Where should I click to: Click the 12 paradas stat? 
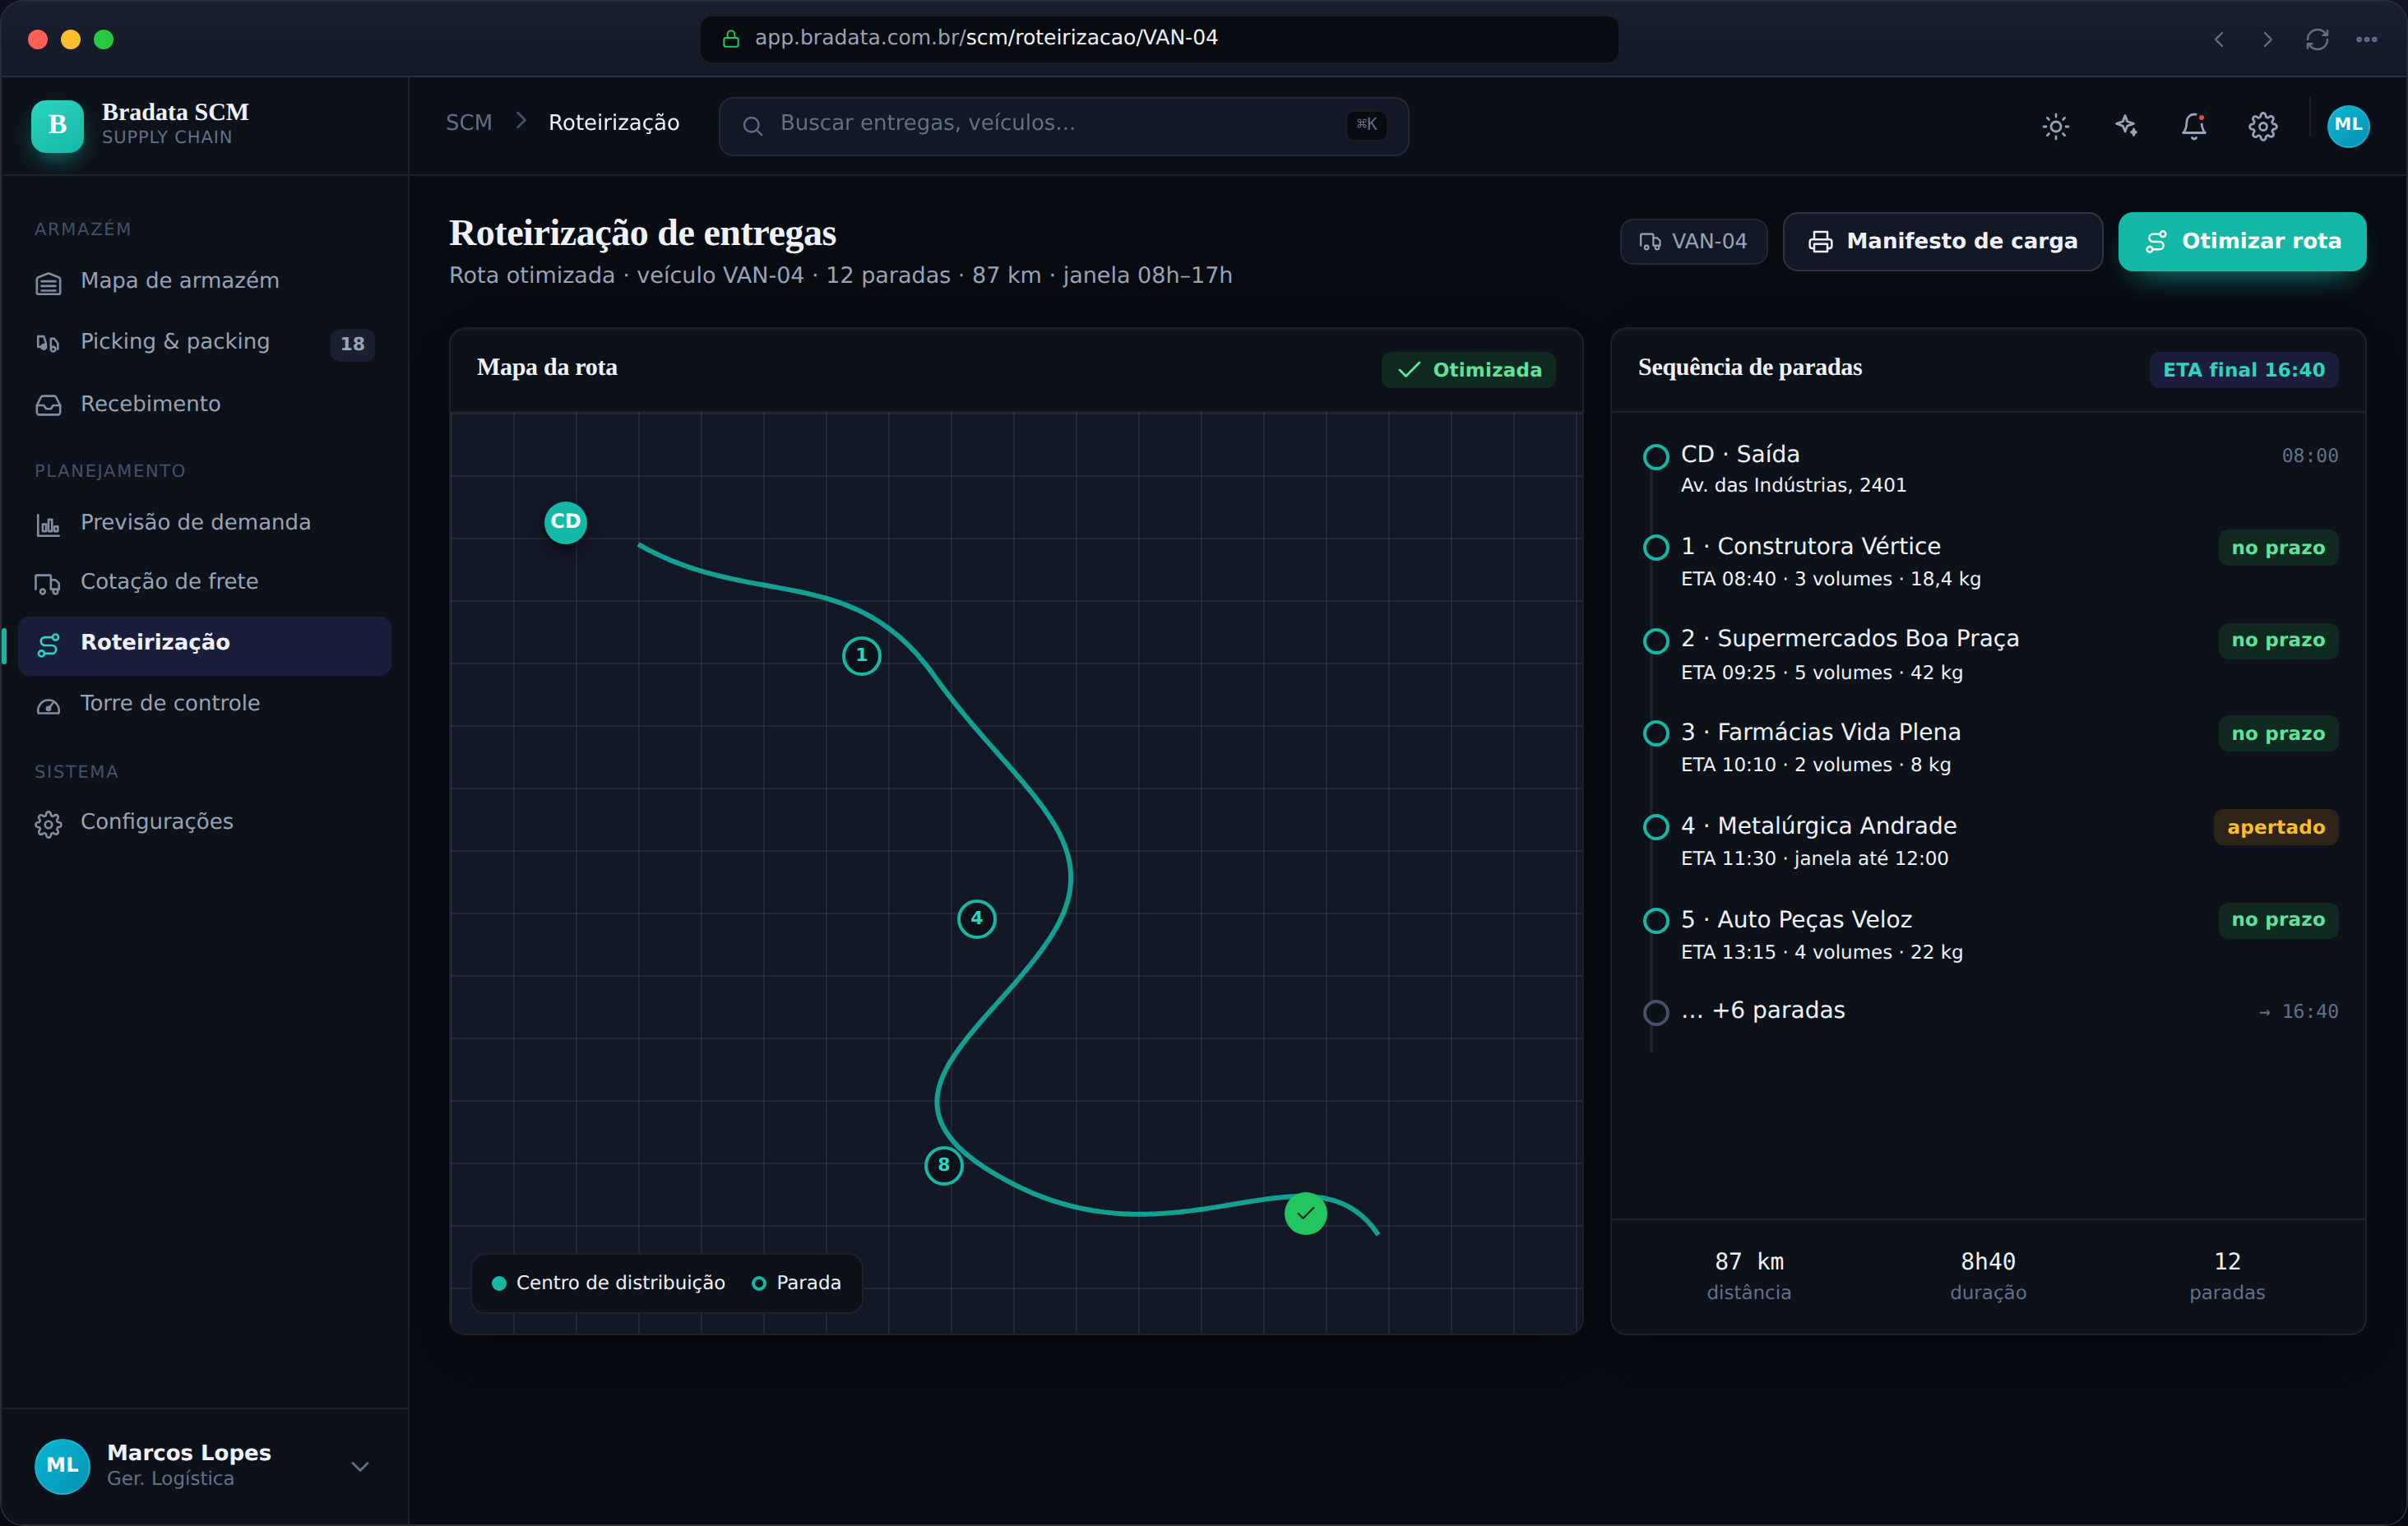click(x=2226, y=1276)
